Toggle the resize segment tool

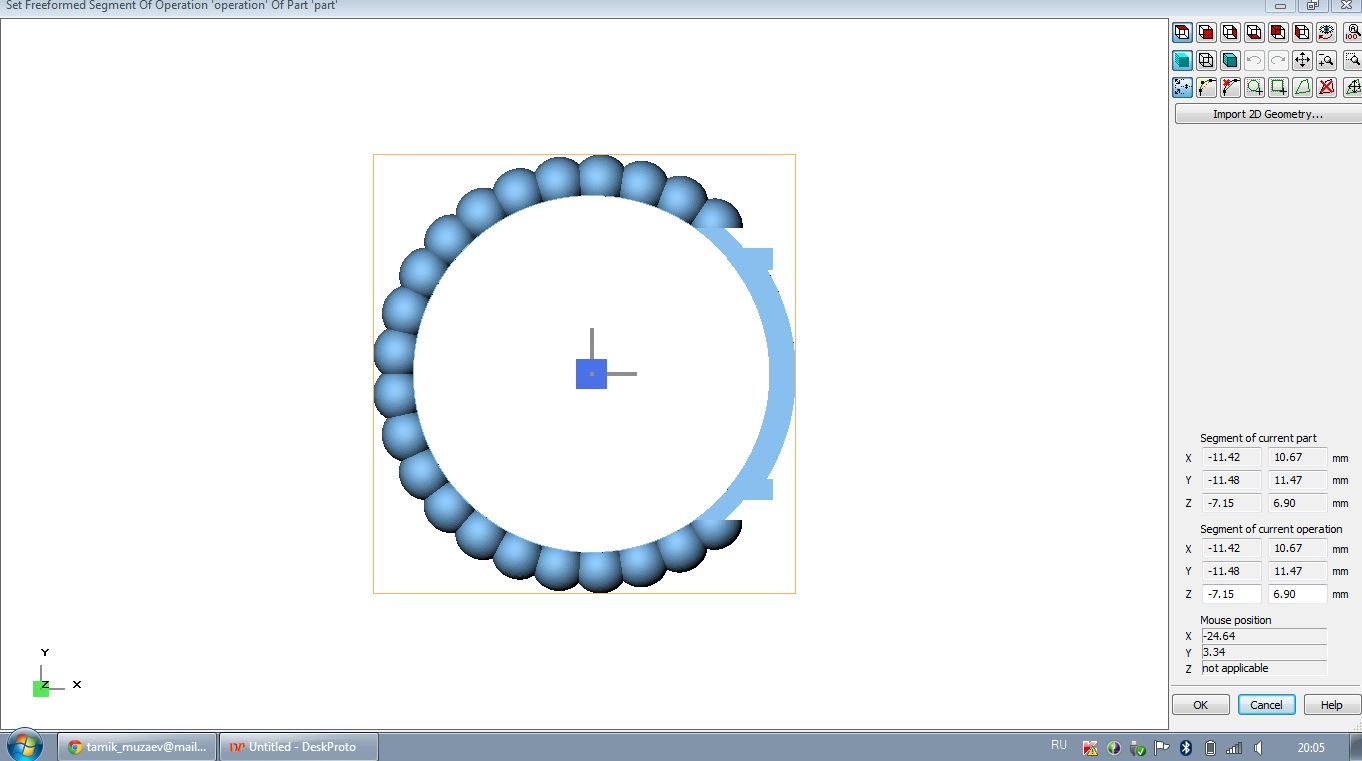pyautogui.click(x=1182, y=87)
